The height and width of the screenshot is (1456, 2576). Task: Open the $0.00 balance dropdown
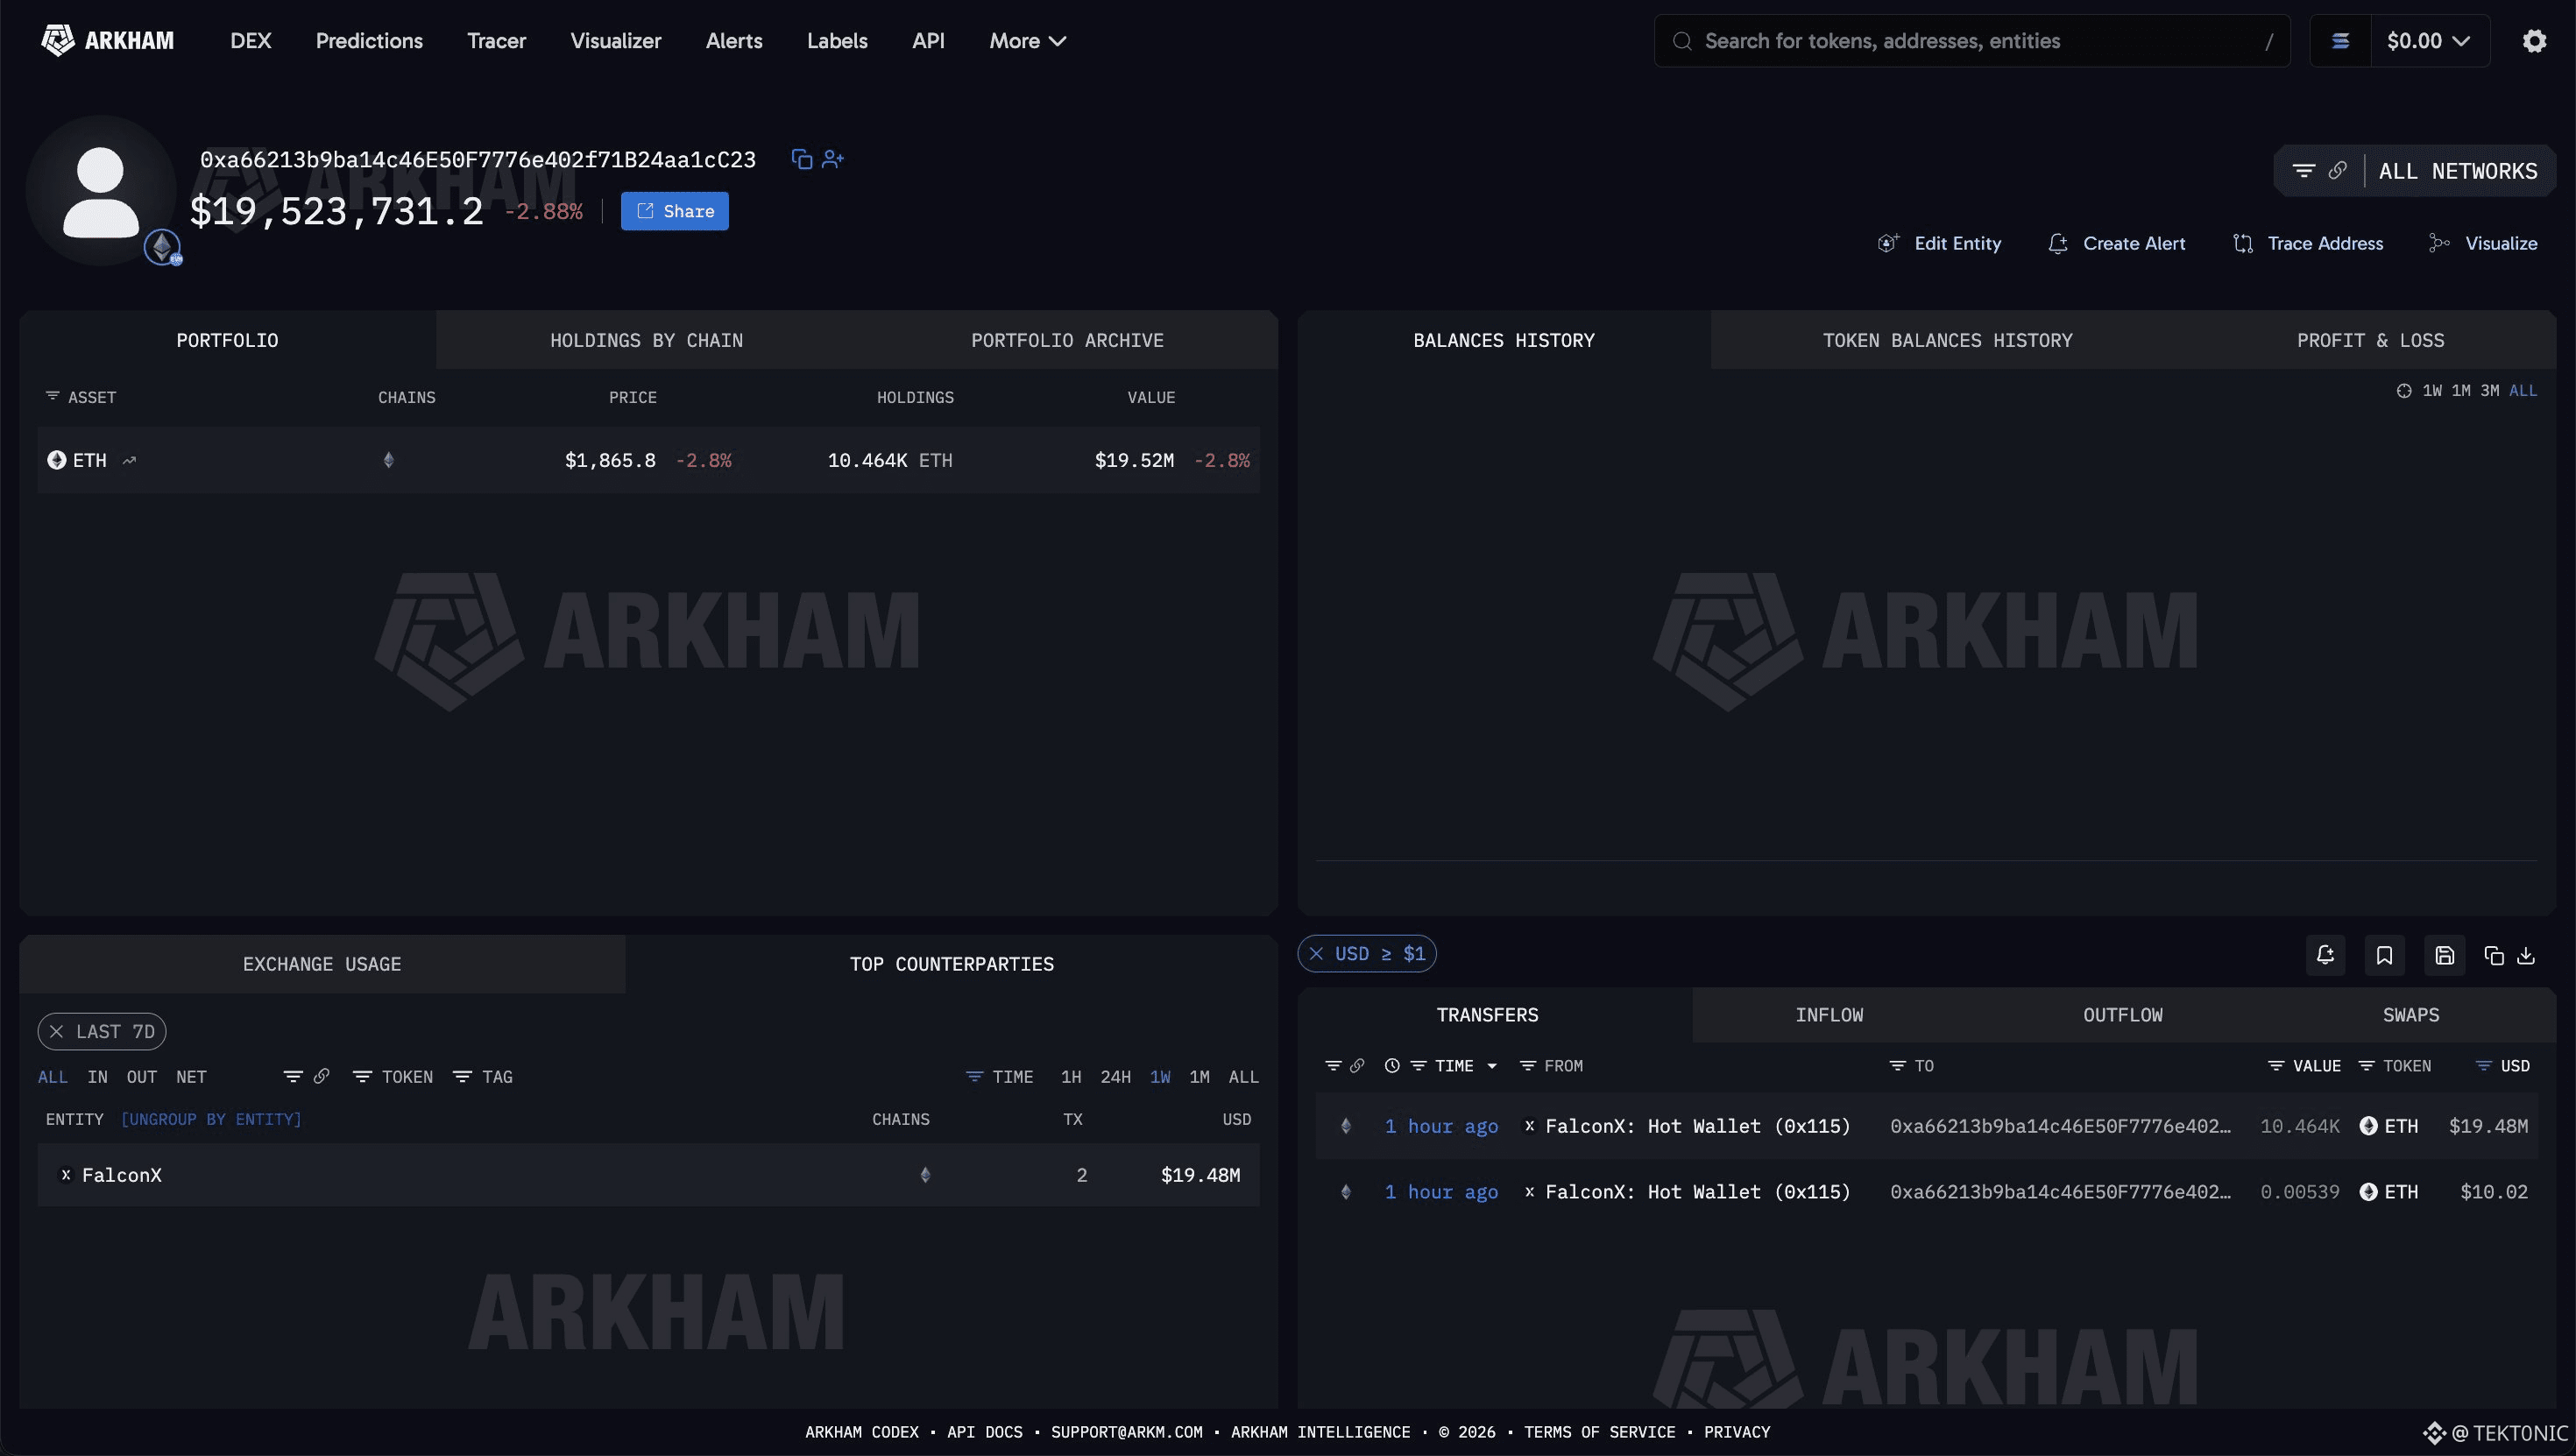coord(2429,41)
